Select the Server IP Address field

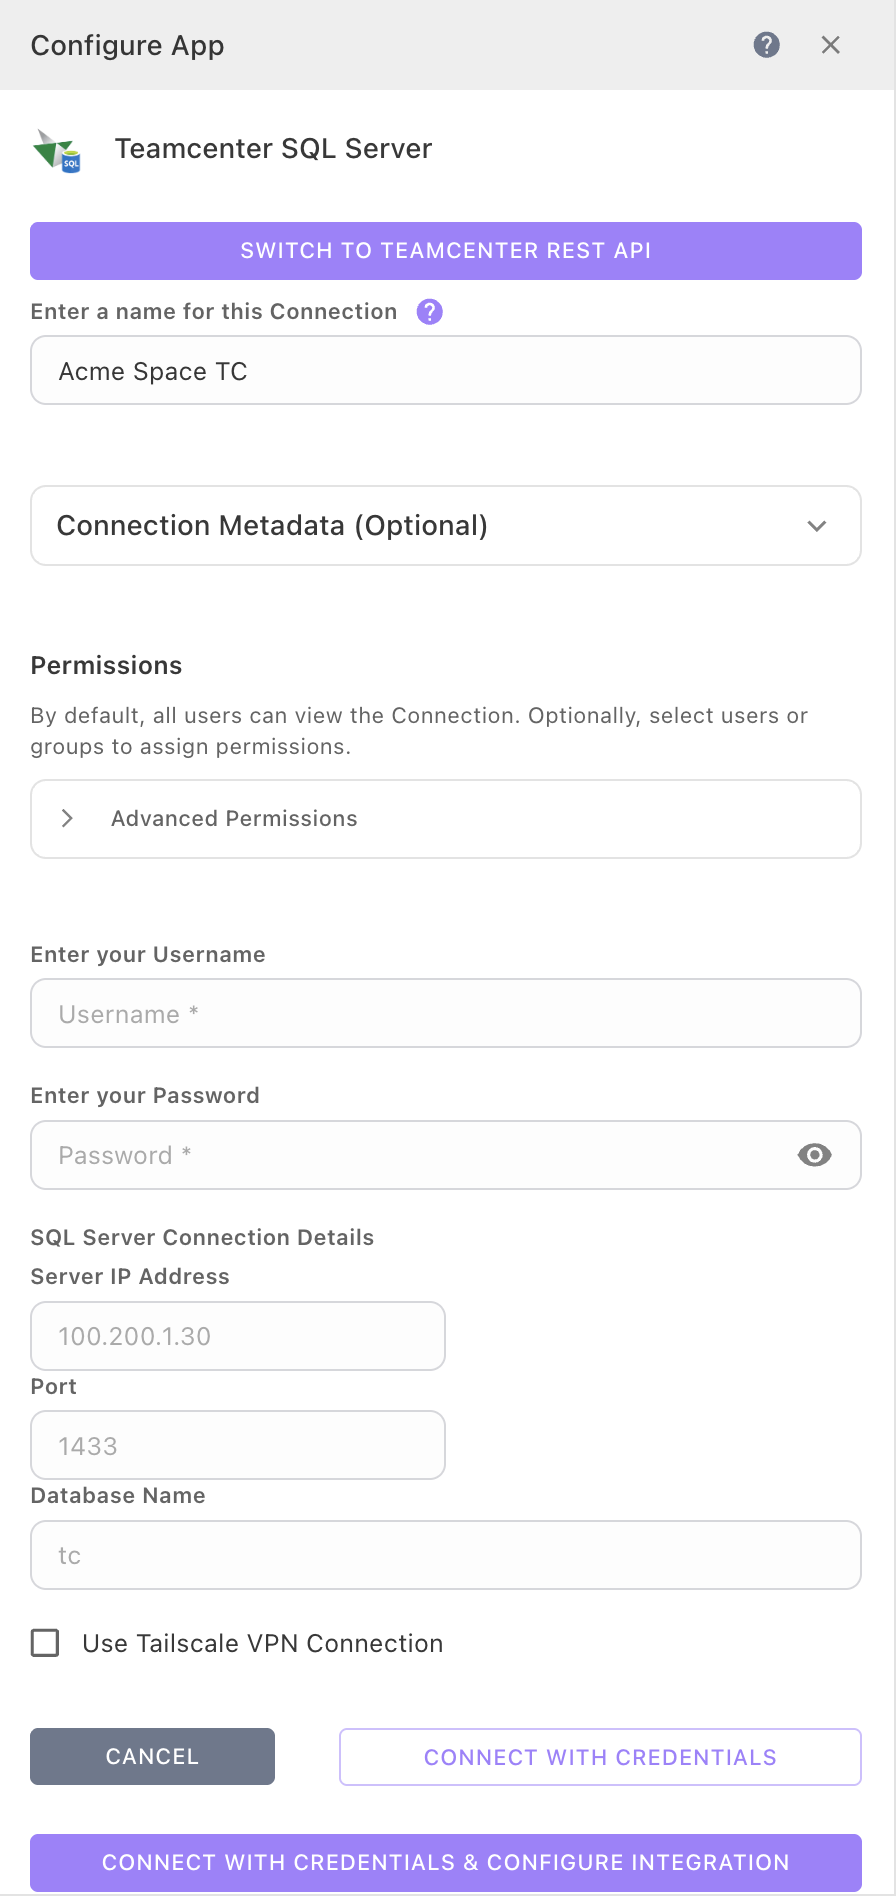pos(238,1336)
